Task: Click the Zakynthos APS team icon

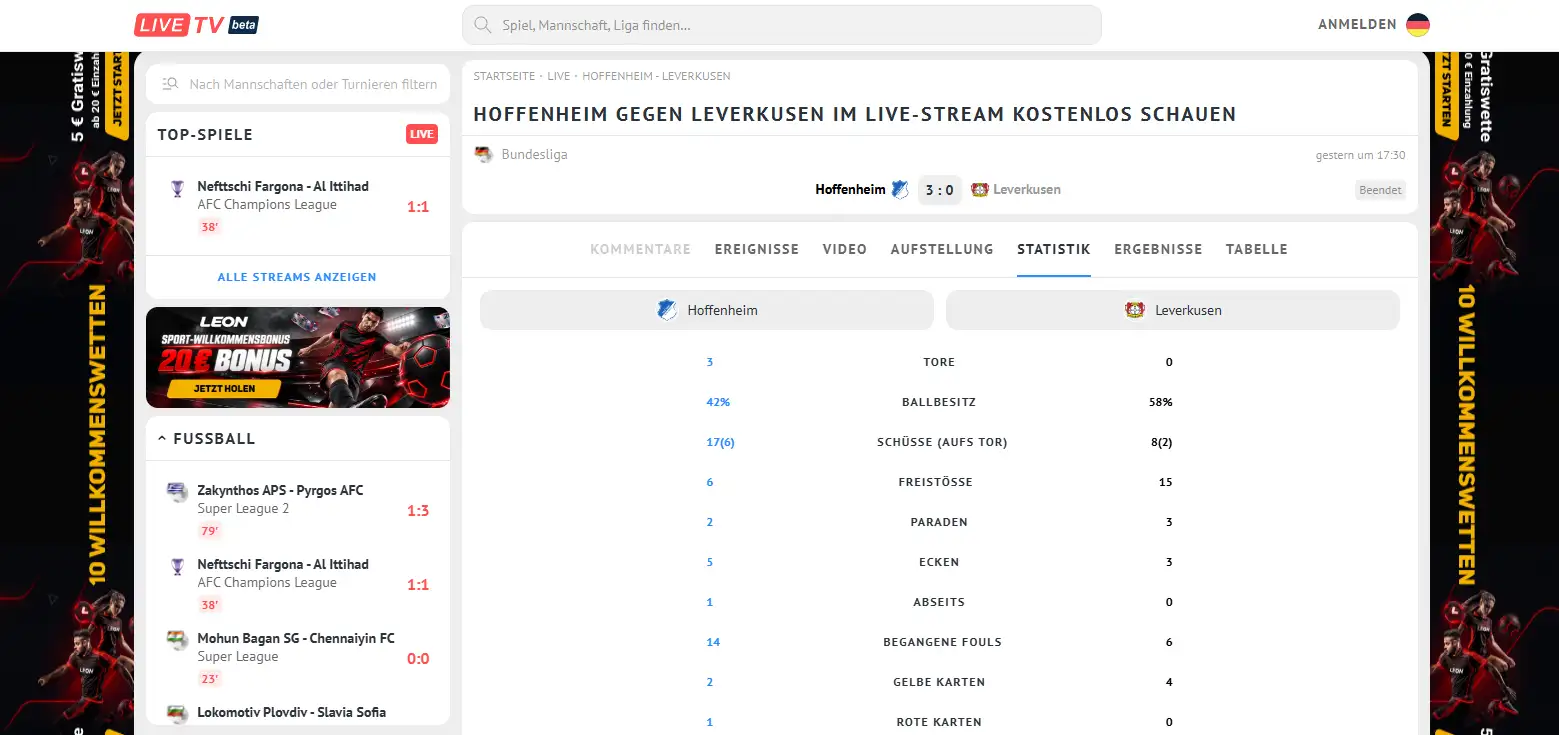Action: pyautogui.click(x=177, y=491)
